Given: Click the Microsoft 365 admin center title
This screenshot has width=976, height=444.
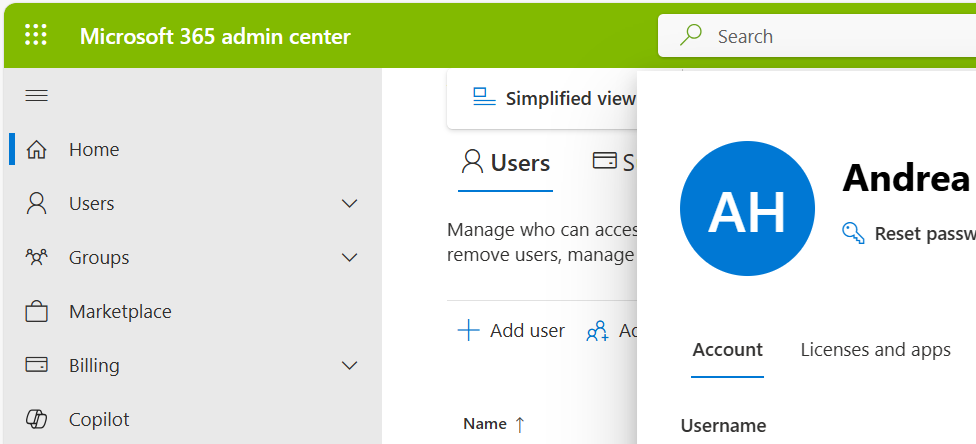Looking at the screenshot, I should (215, 36).
